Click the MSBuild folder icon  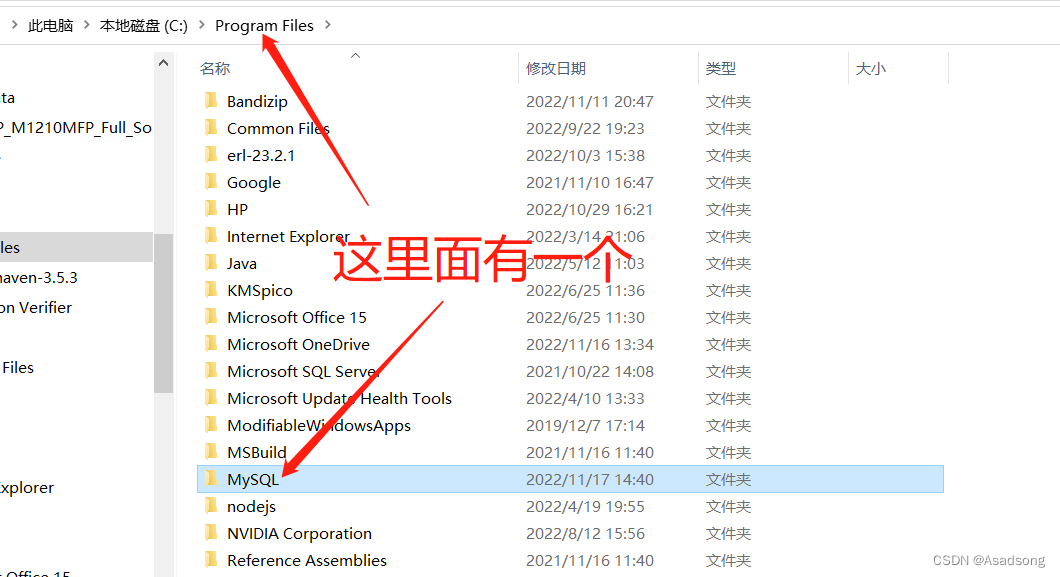point(211,452)
